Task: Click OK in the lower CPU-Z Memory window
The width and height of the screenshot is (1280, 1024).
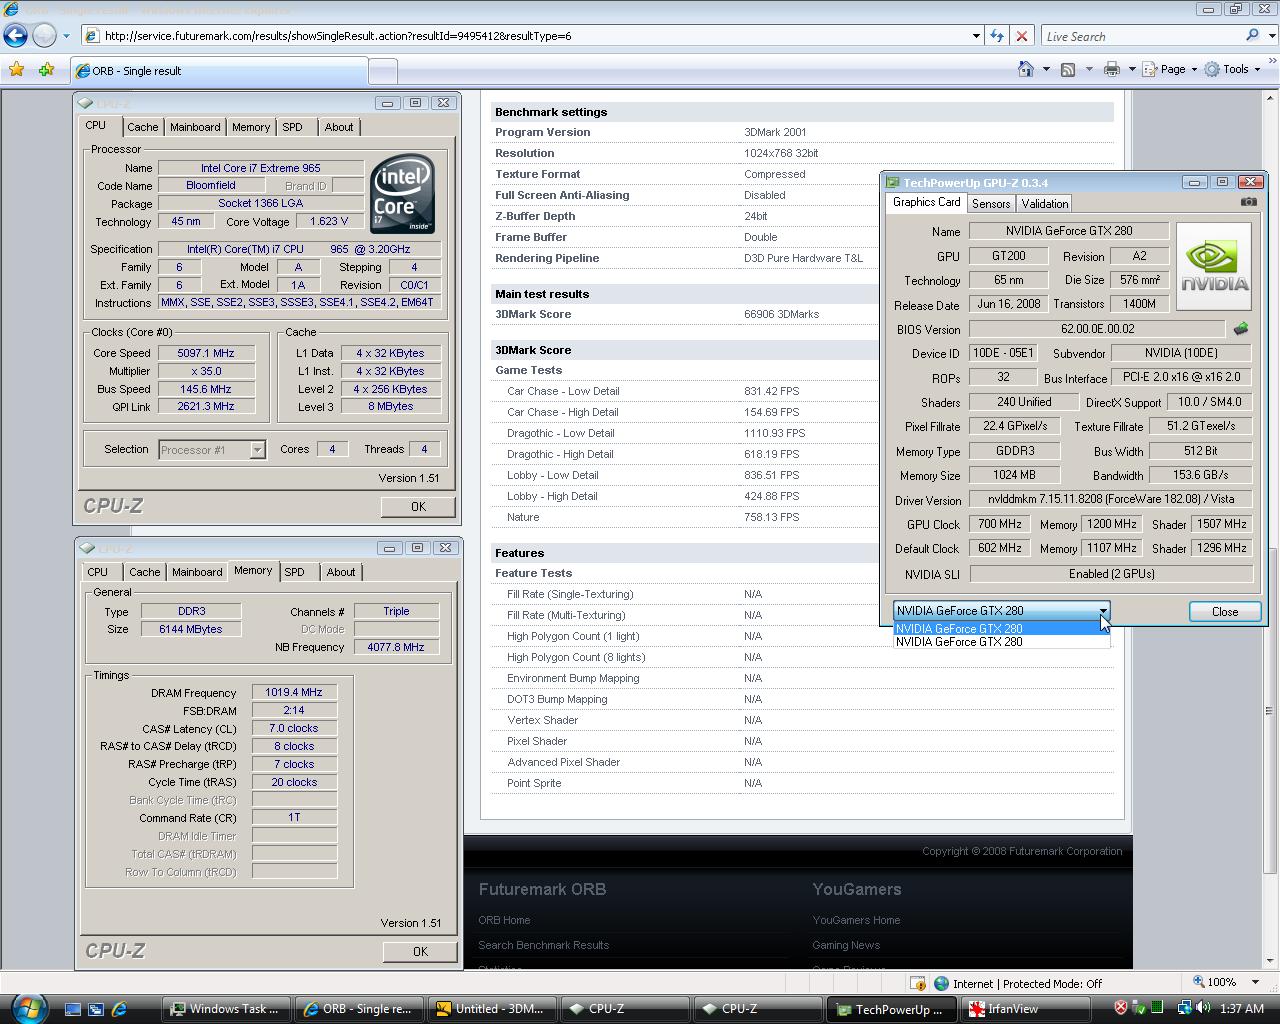Action: pyautogui.click(x=420, y=951)
